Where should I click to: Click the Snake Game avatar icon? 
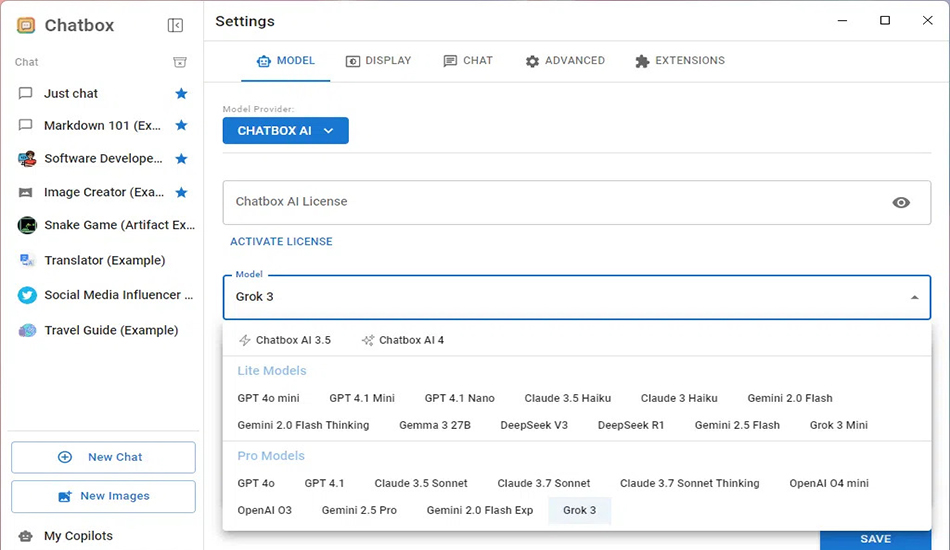coord(27,225)
